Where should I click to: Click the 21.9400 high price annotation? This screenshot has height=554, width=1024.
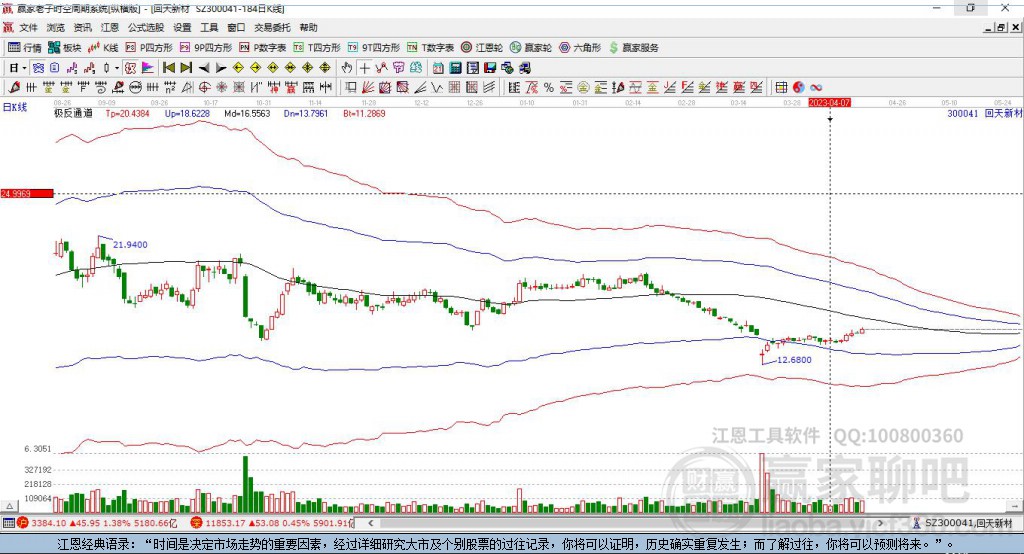[130, 244]
